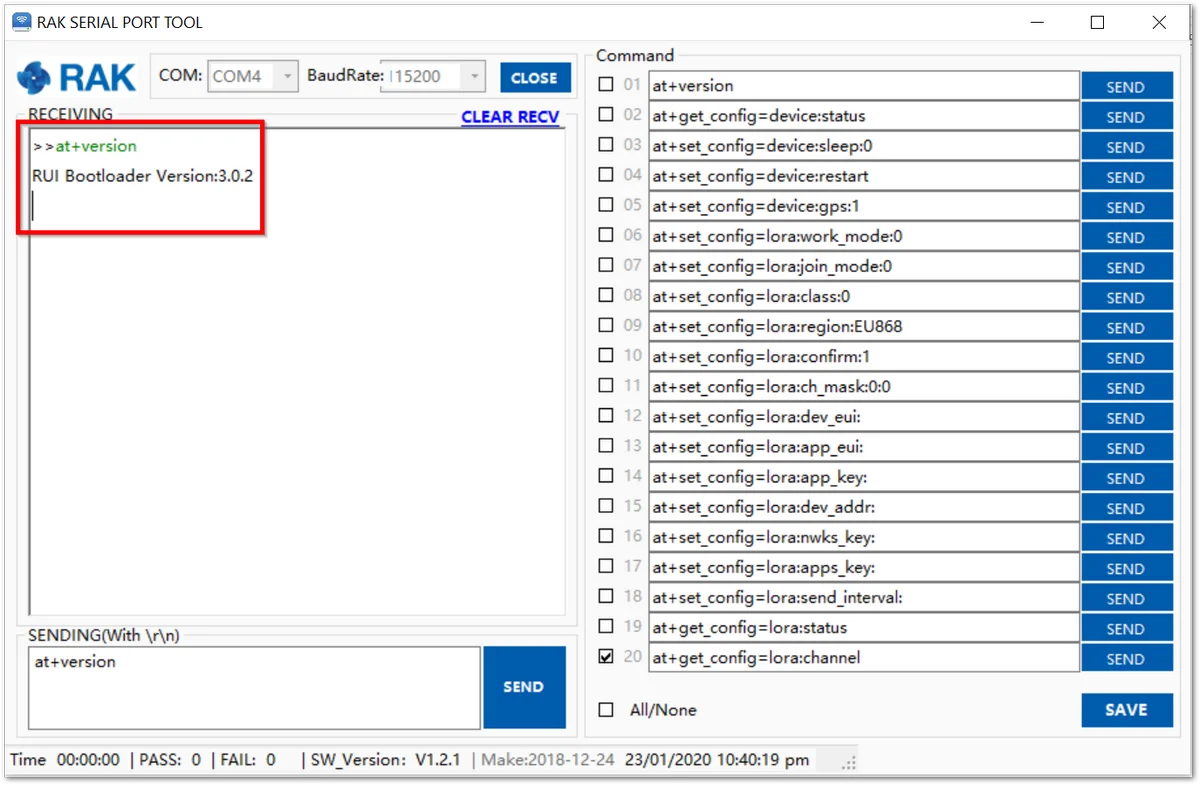
Task: Click Make:2018-12-24 status bar text
Action: (548, 760)
